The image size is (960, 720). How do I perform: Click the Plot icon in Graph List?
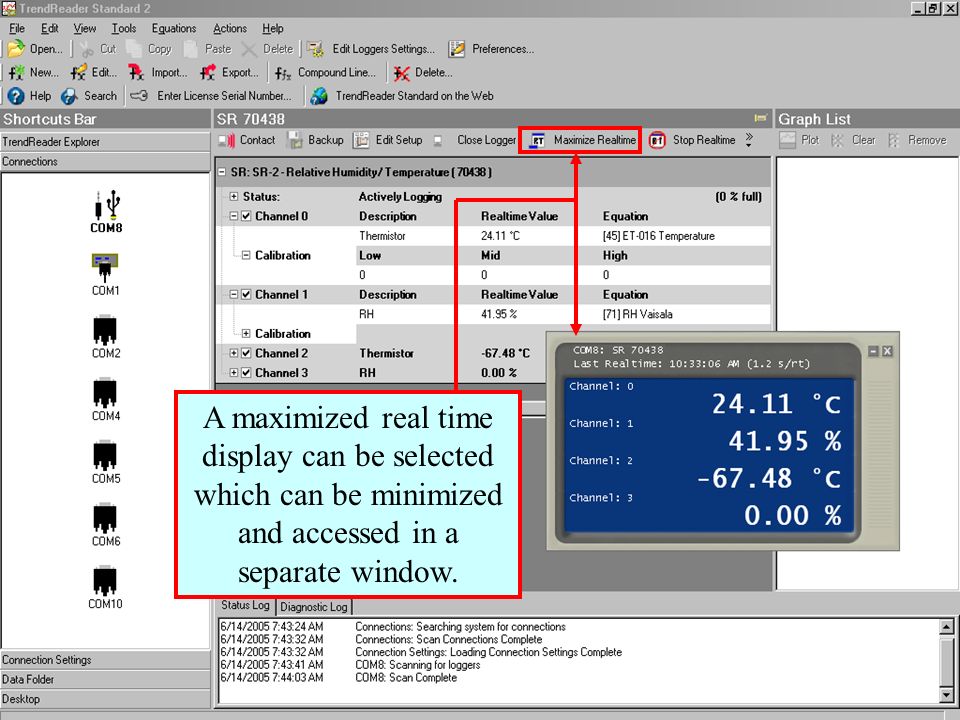787,140
